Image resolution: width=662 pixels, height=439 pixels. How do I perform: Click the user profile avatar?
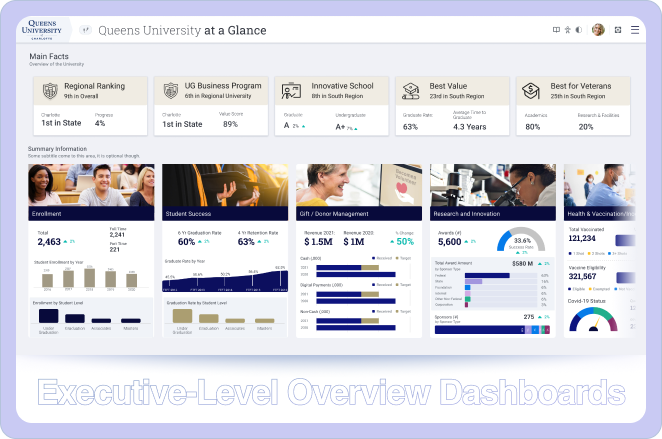pyautogui.click(x=598, y=30)
